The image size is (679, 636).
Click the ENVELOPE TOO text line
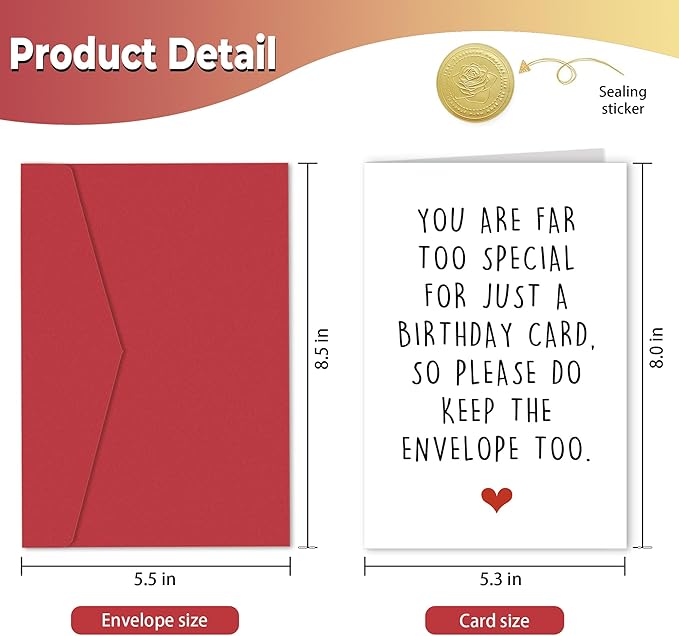pos(496,449)
